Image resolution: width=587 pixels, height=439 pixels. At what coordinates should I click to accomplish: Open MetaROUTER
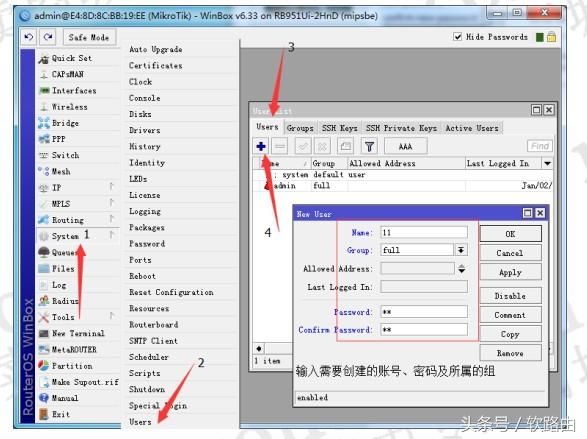click(74, 350)
